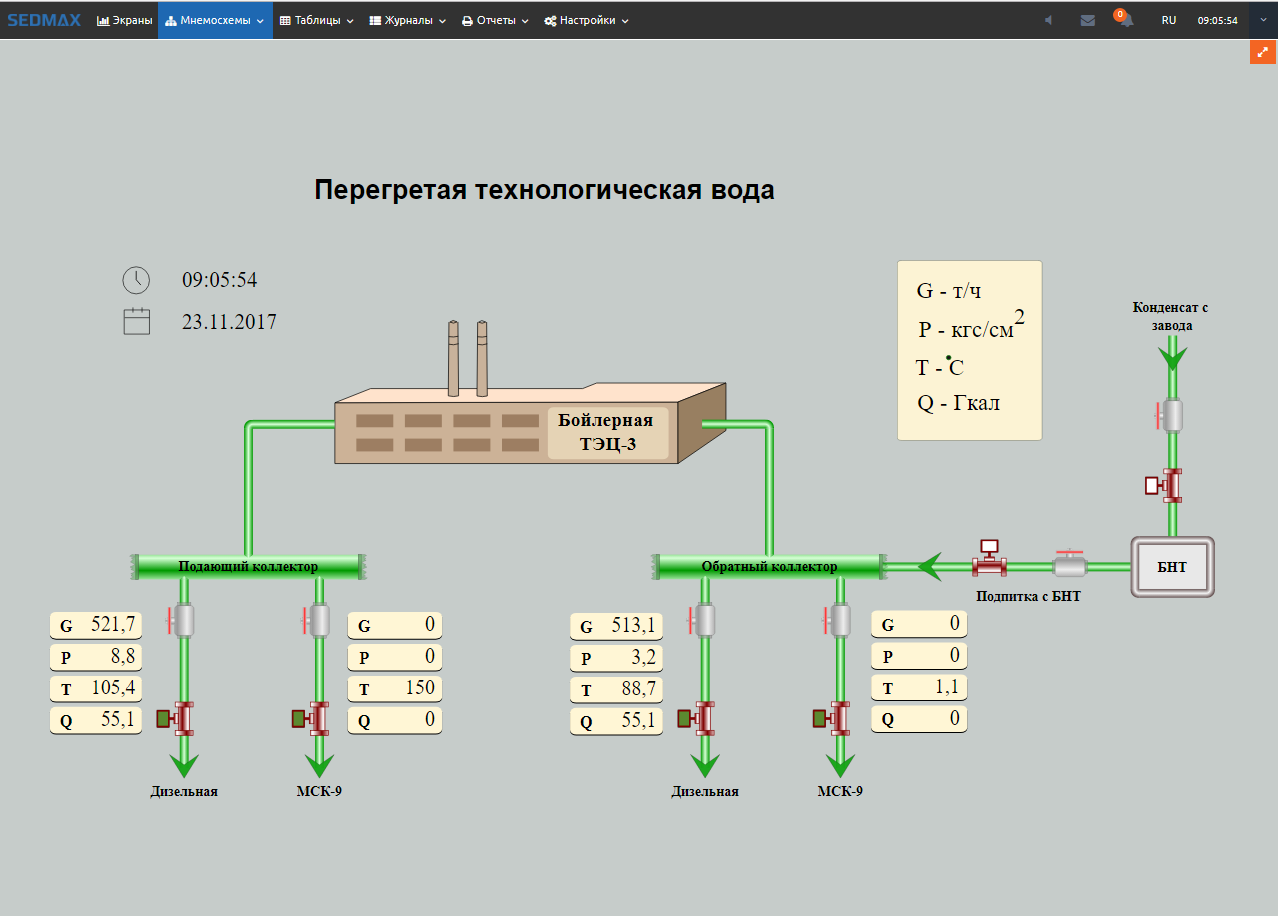Open the notifications bell icon

pyautogui.click(x=1126, y=20)
